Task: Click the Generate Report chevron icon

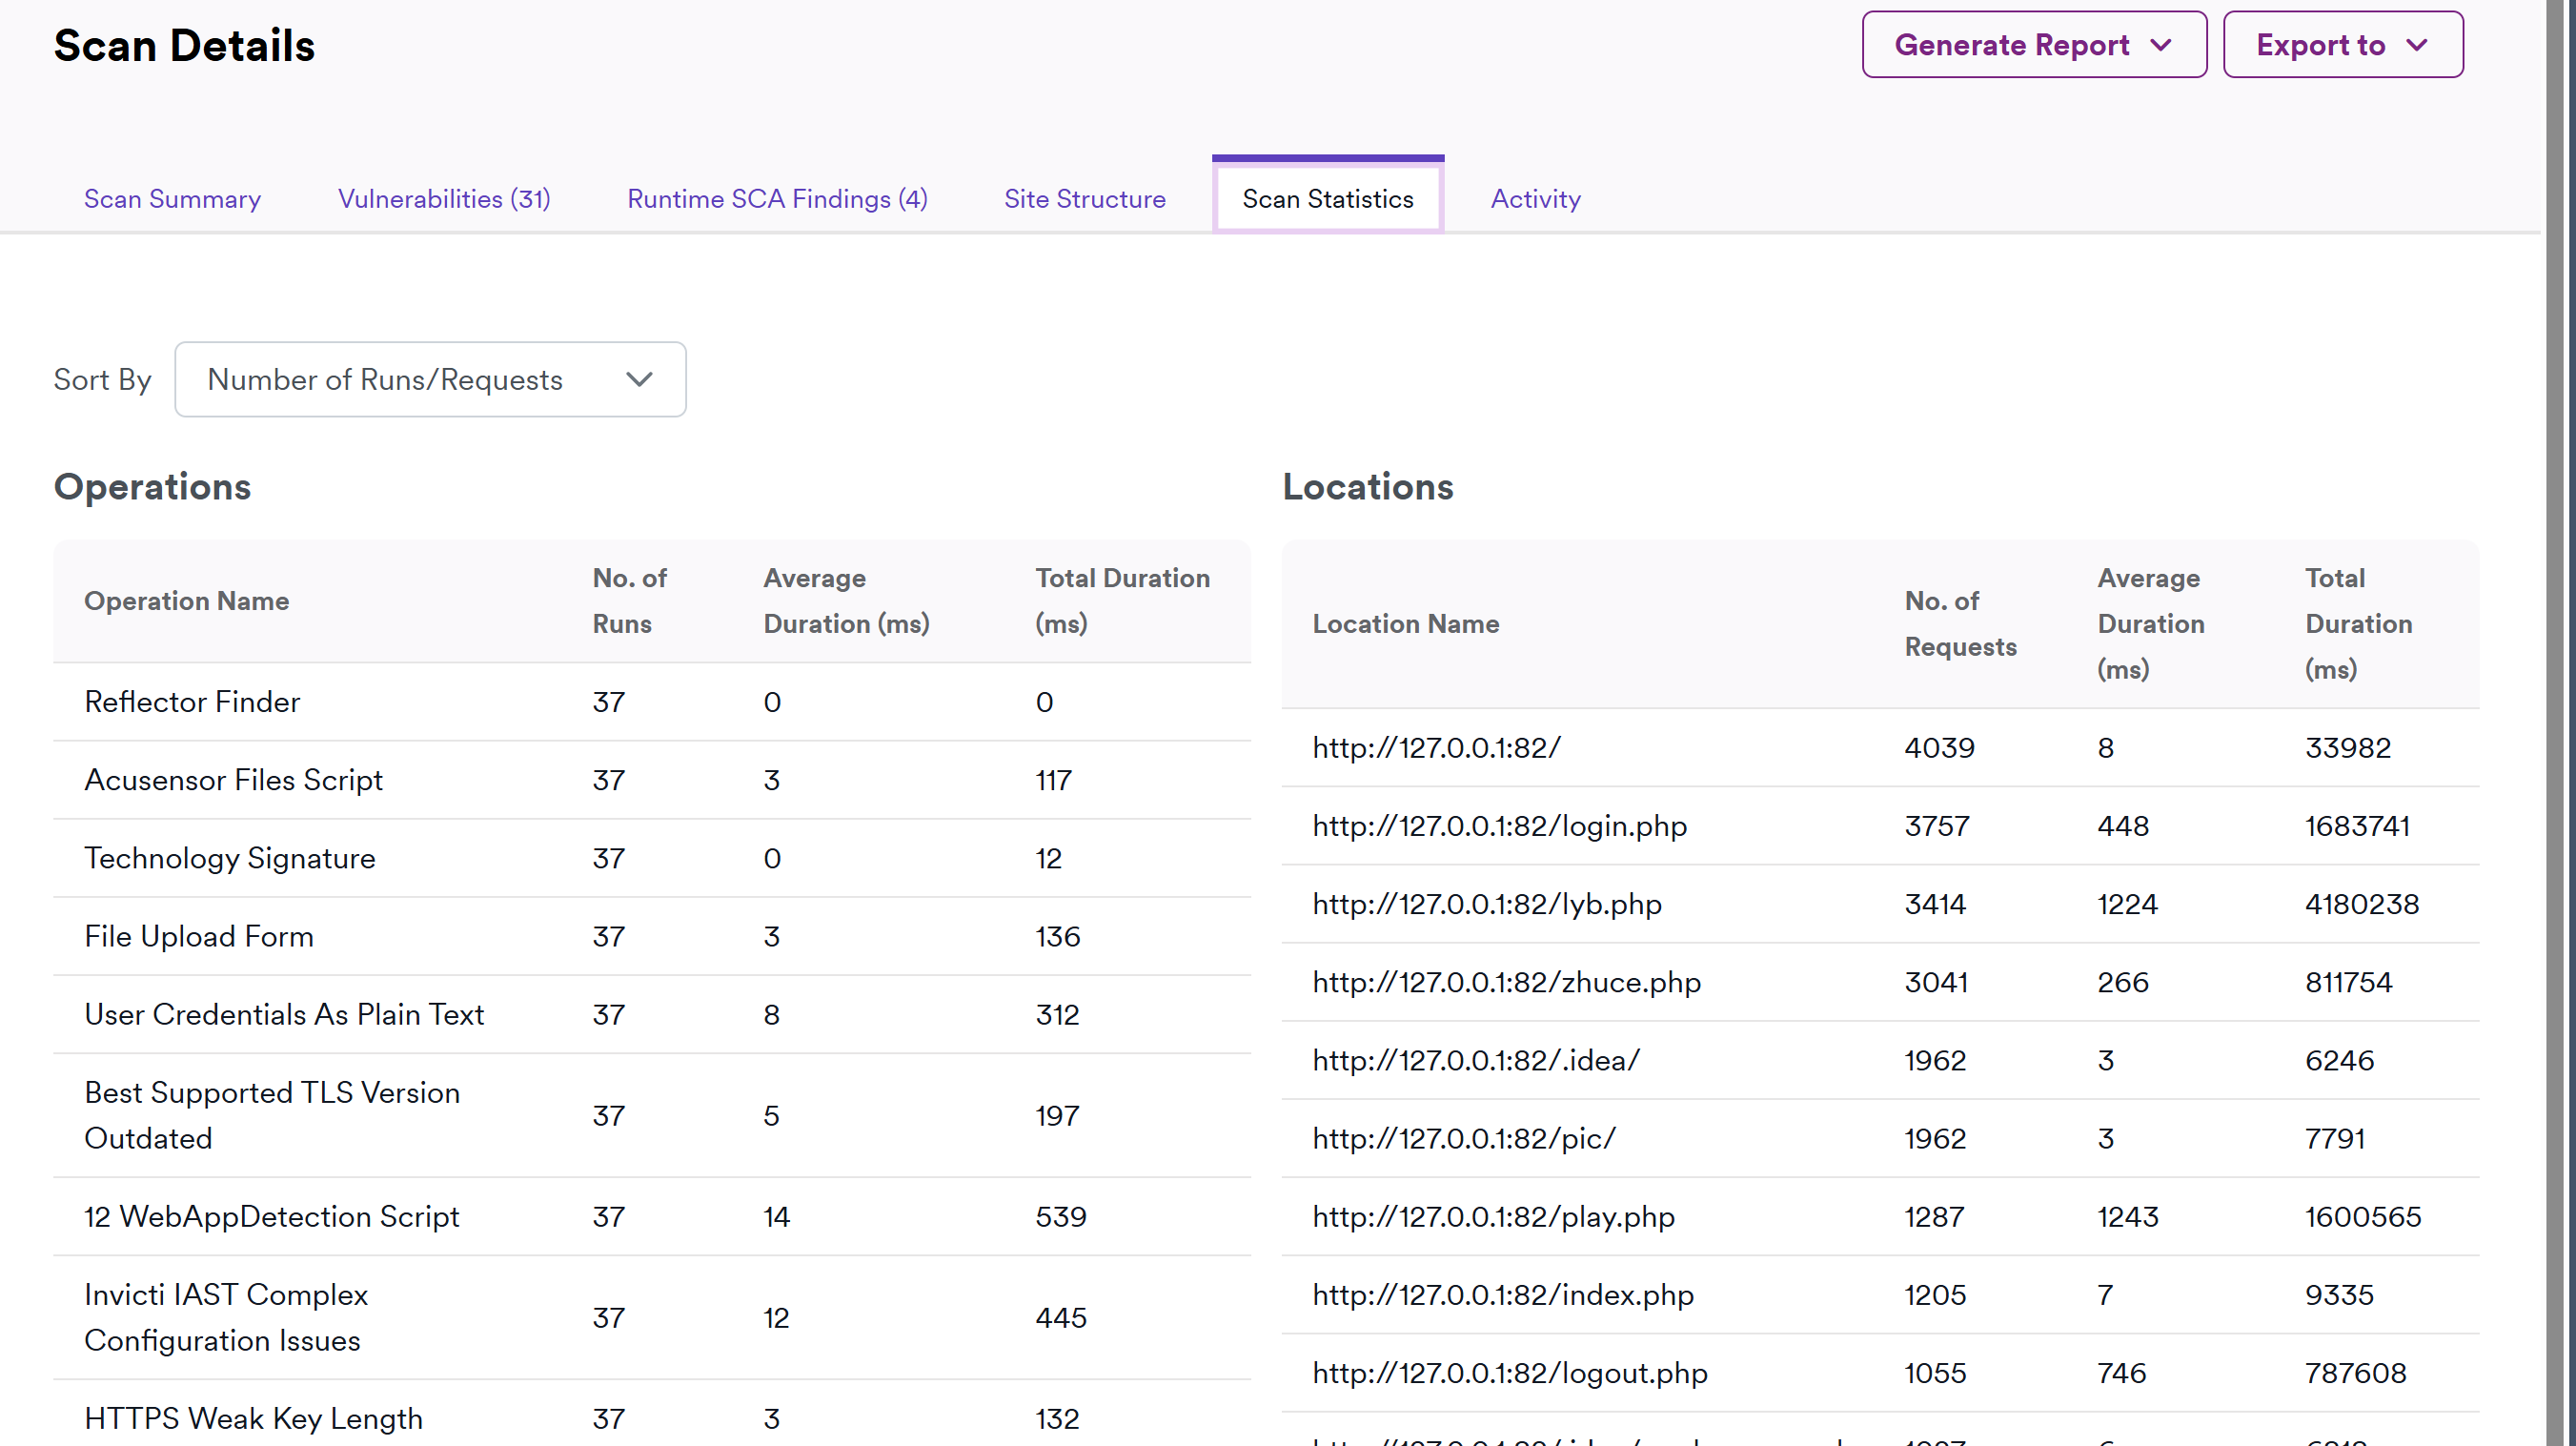Action: click(2161, 45)
